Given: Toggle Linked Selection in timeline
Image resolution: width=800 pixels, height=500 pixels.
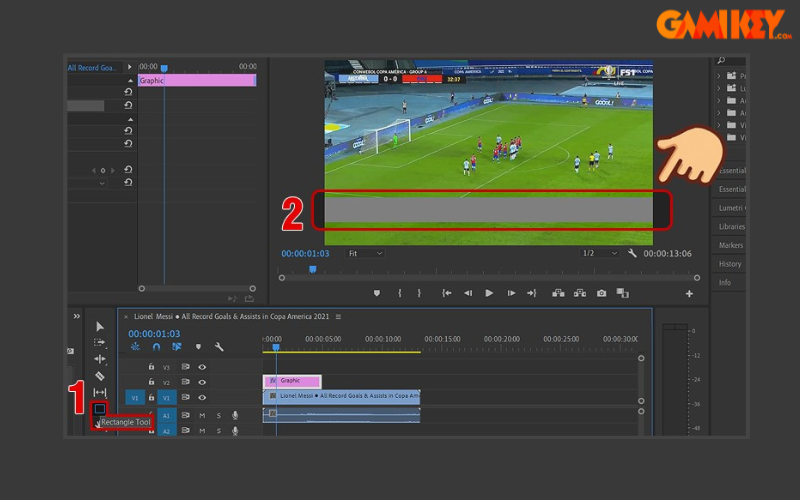Looking at the screenshot, I should 177,347.
